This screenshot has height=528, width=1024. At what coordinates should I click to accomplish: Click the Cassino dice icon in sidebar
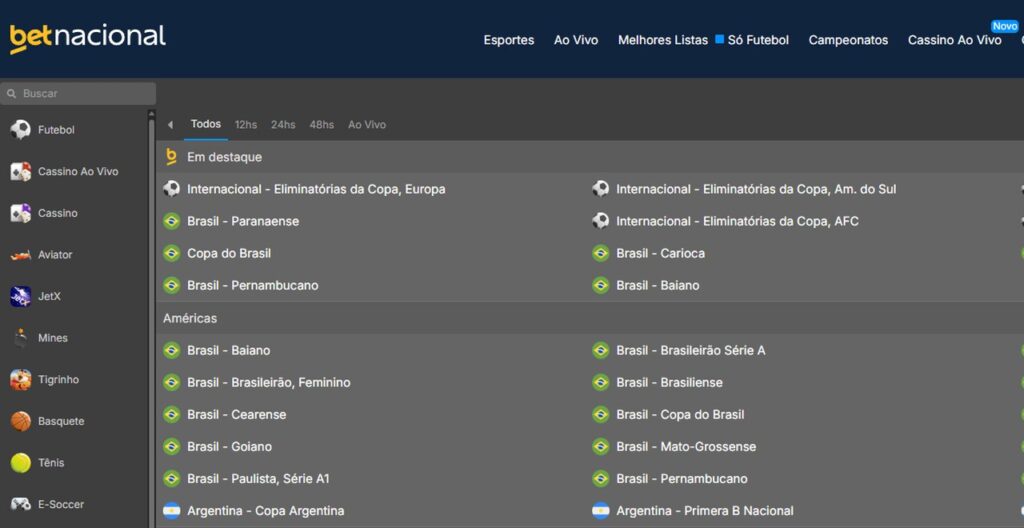21,213
